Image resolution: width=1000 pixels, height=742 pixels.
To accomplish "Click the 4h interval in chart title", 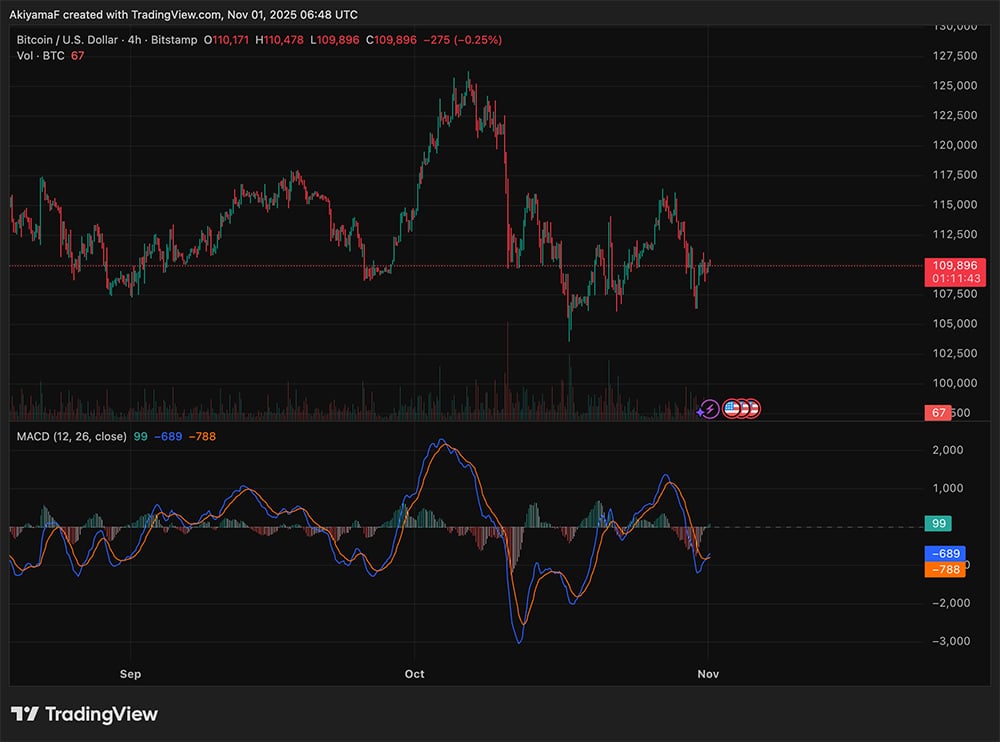I will [x=134, y=40].
